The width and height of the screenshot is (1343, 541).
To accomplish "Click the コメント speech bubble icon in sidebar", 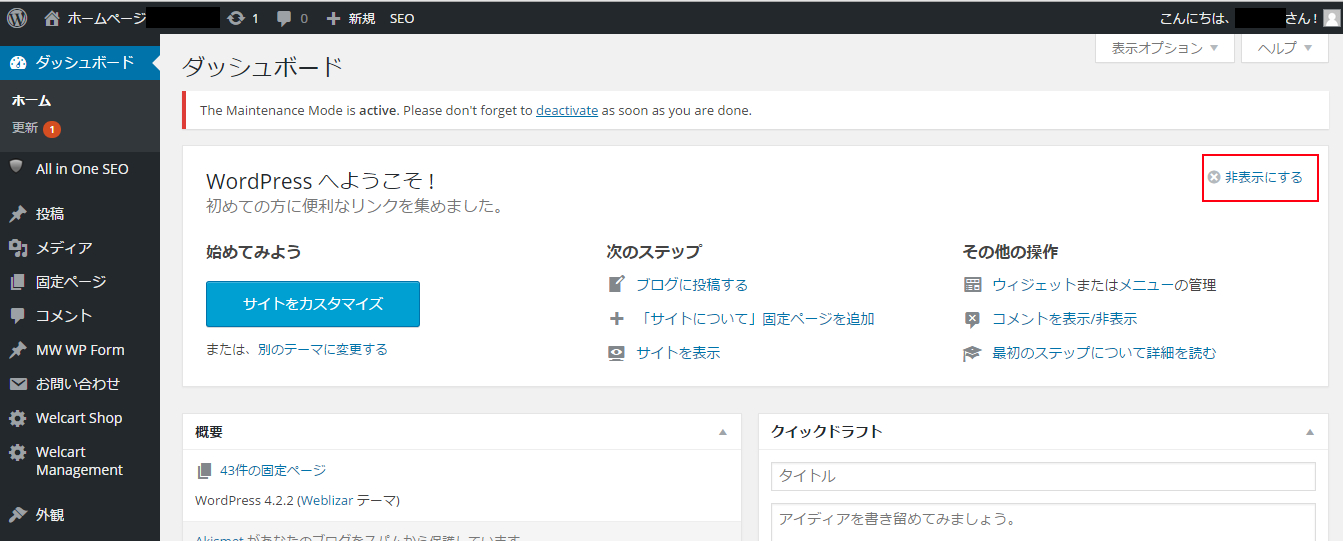I will [x=18, y=315].
